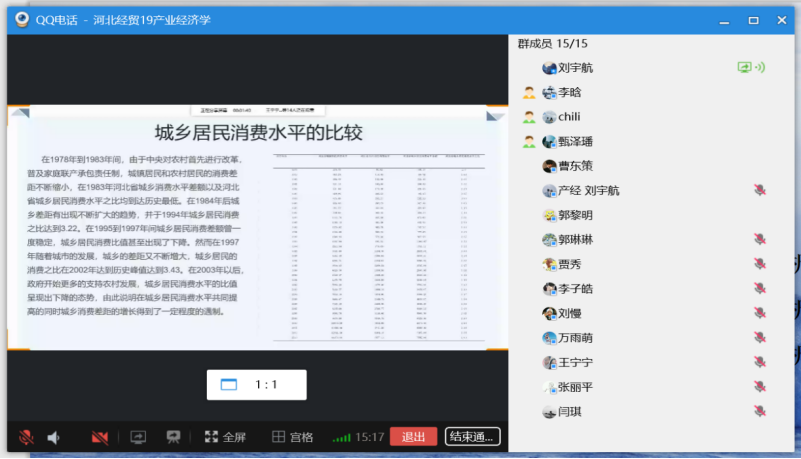Unmute the microphone in bottom toolbar
The image size is (801, 459).
tap(26, 437)
